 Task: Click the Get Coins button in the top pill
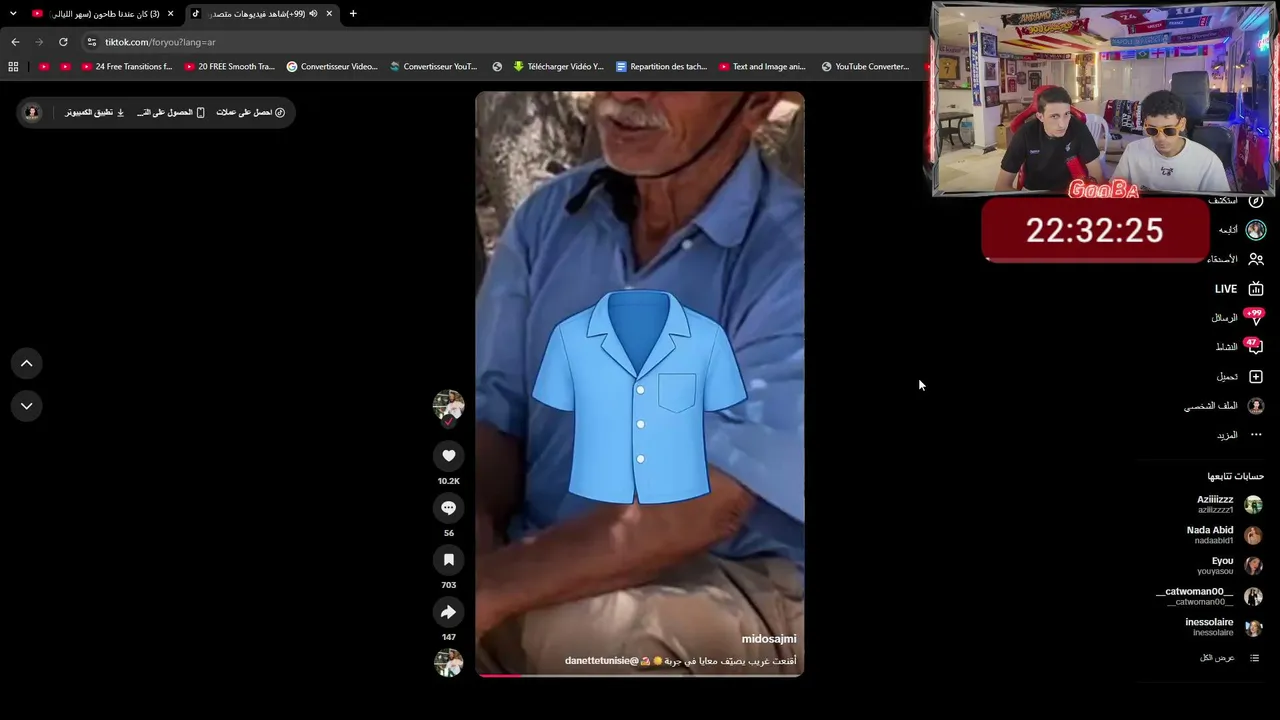point(251,112)
